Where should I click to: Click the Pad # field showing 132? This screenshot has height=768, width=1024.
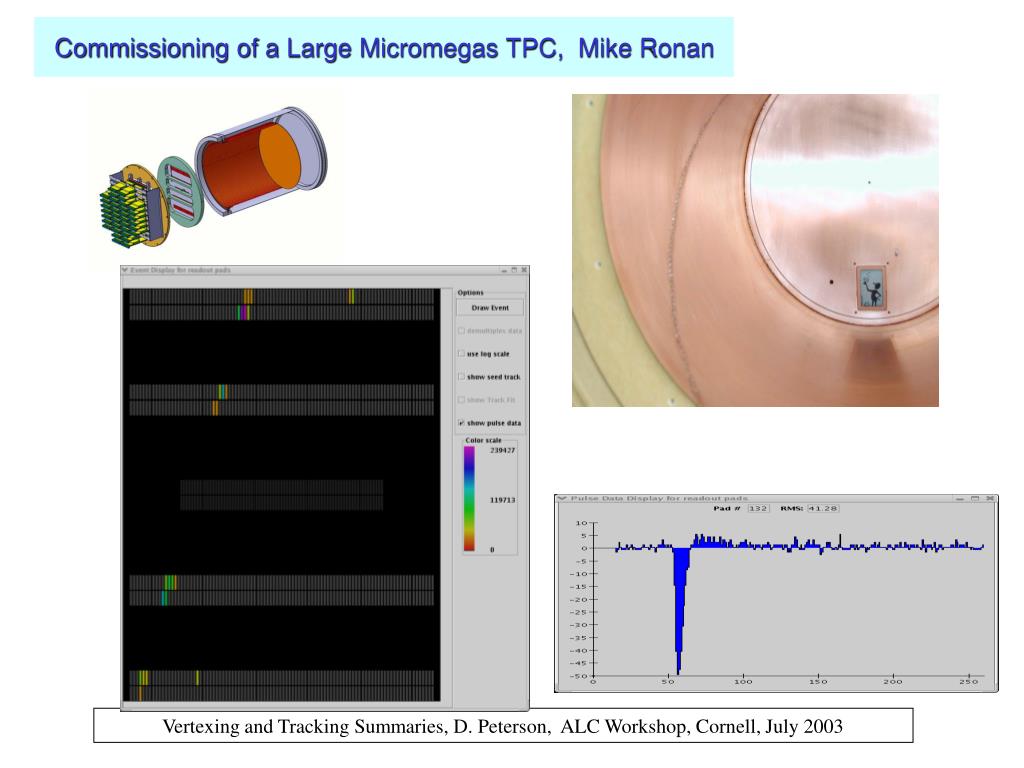pos(758,508)
